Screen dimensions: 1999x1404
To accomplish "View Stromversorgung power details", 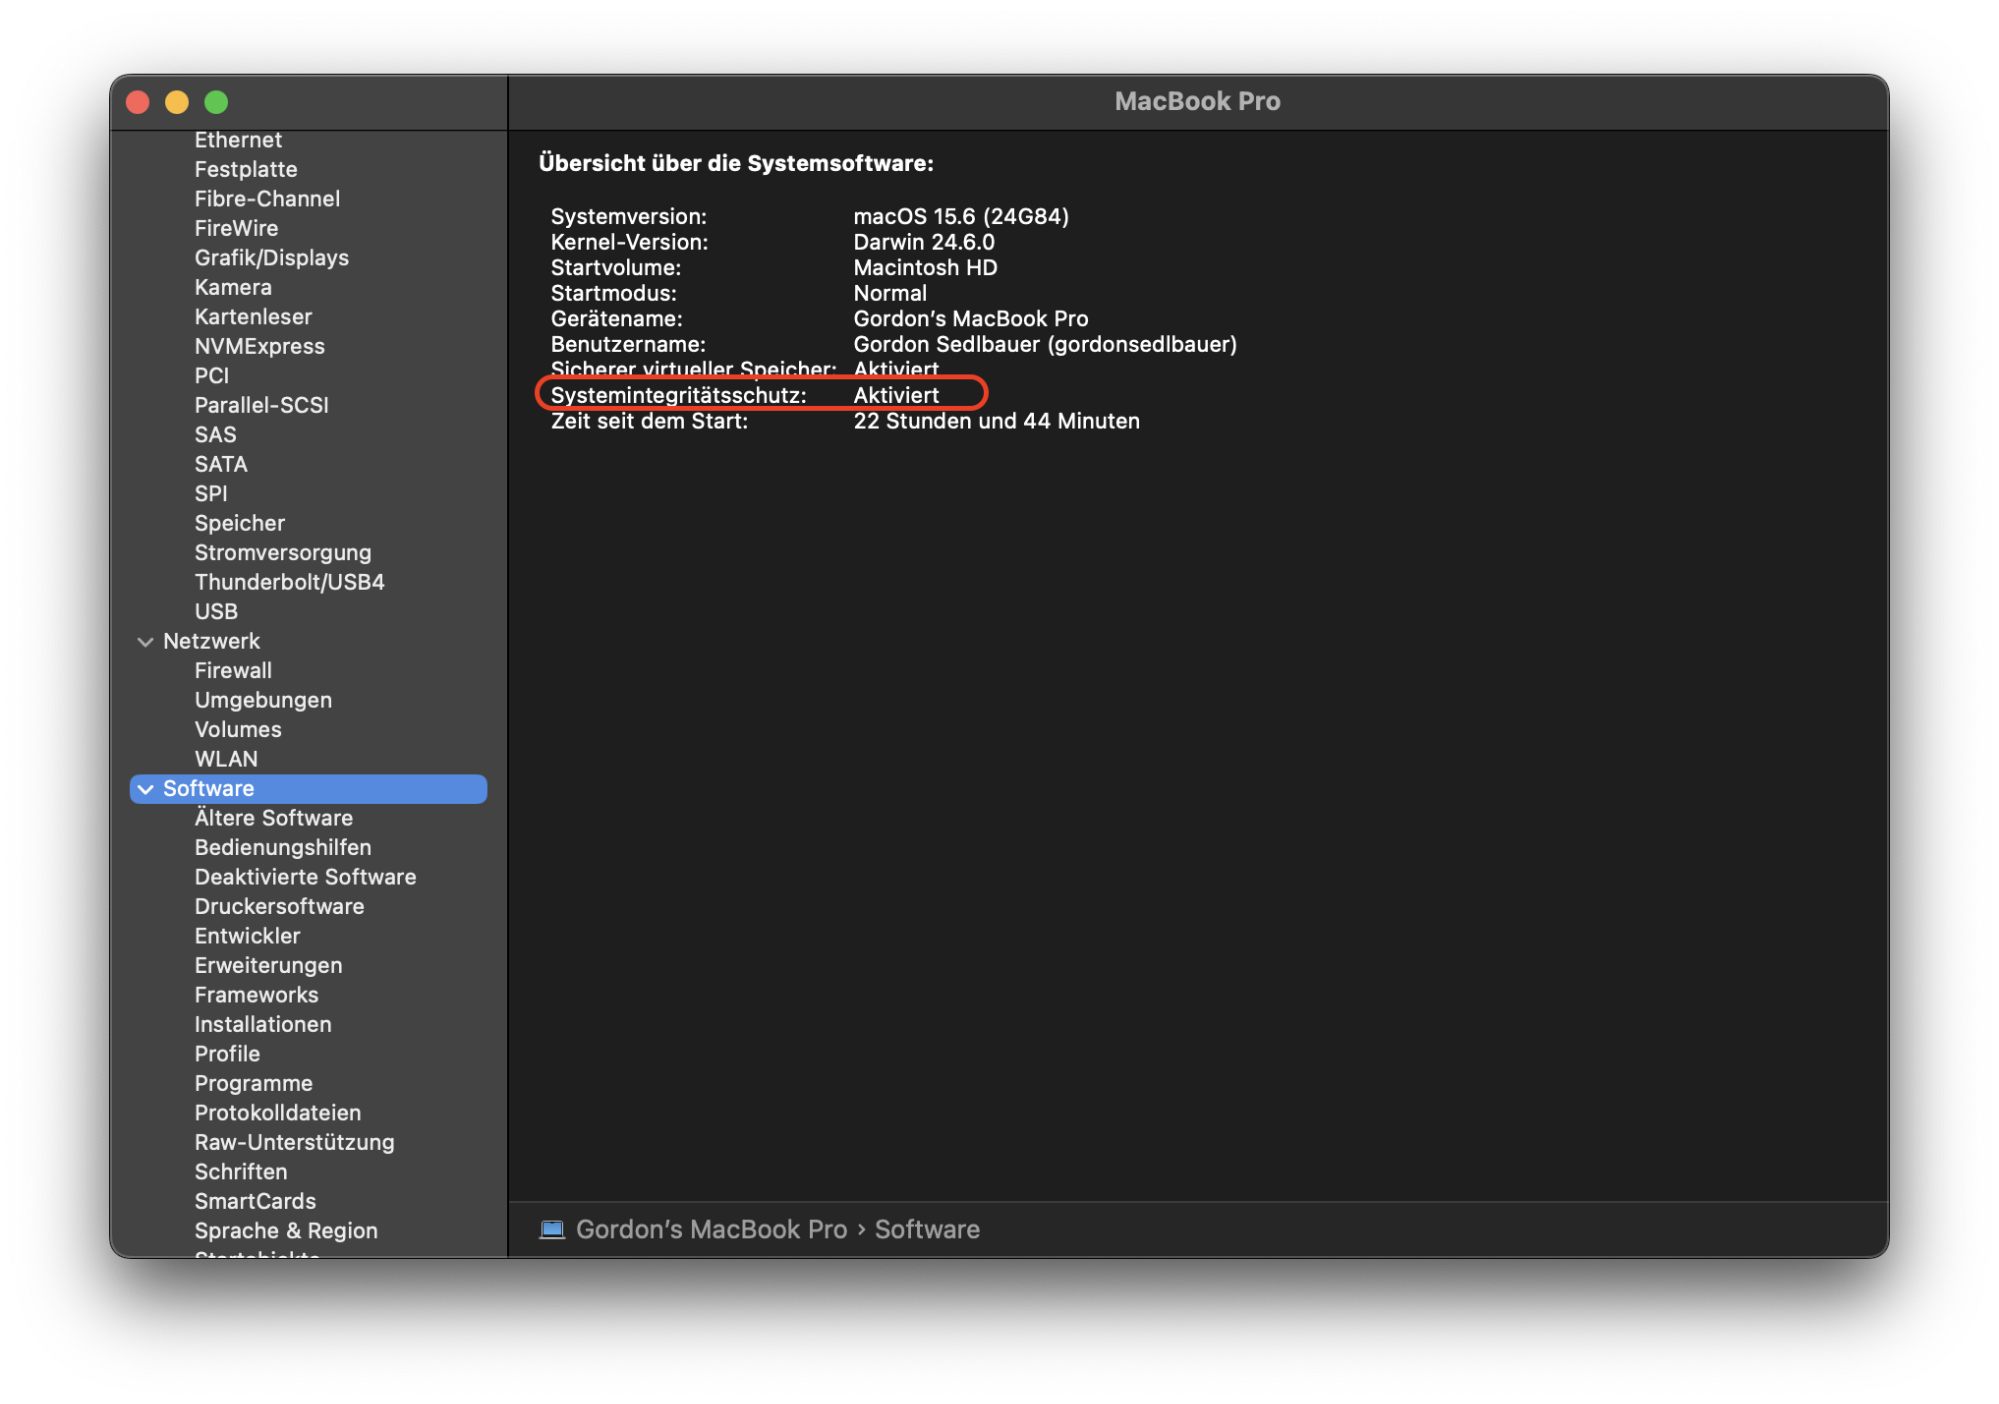I will [x=284, y=552].
